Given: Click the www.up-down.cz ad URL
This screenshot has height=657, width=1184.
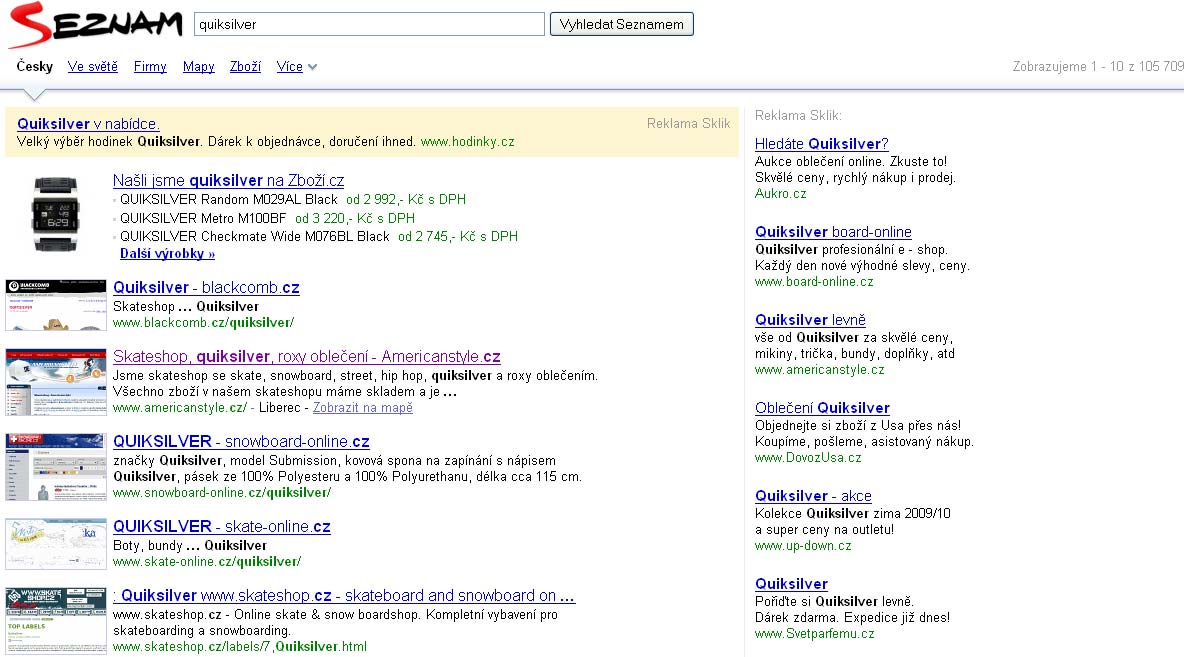Looking at the screenshot, I should click(x=803, y=545).
